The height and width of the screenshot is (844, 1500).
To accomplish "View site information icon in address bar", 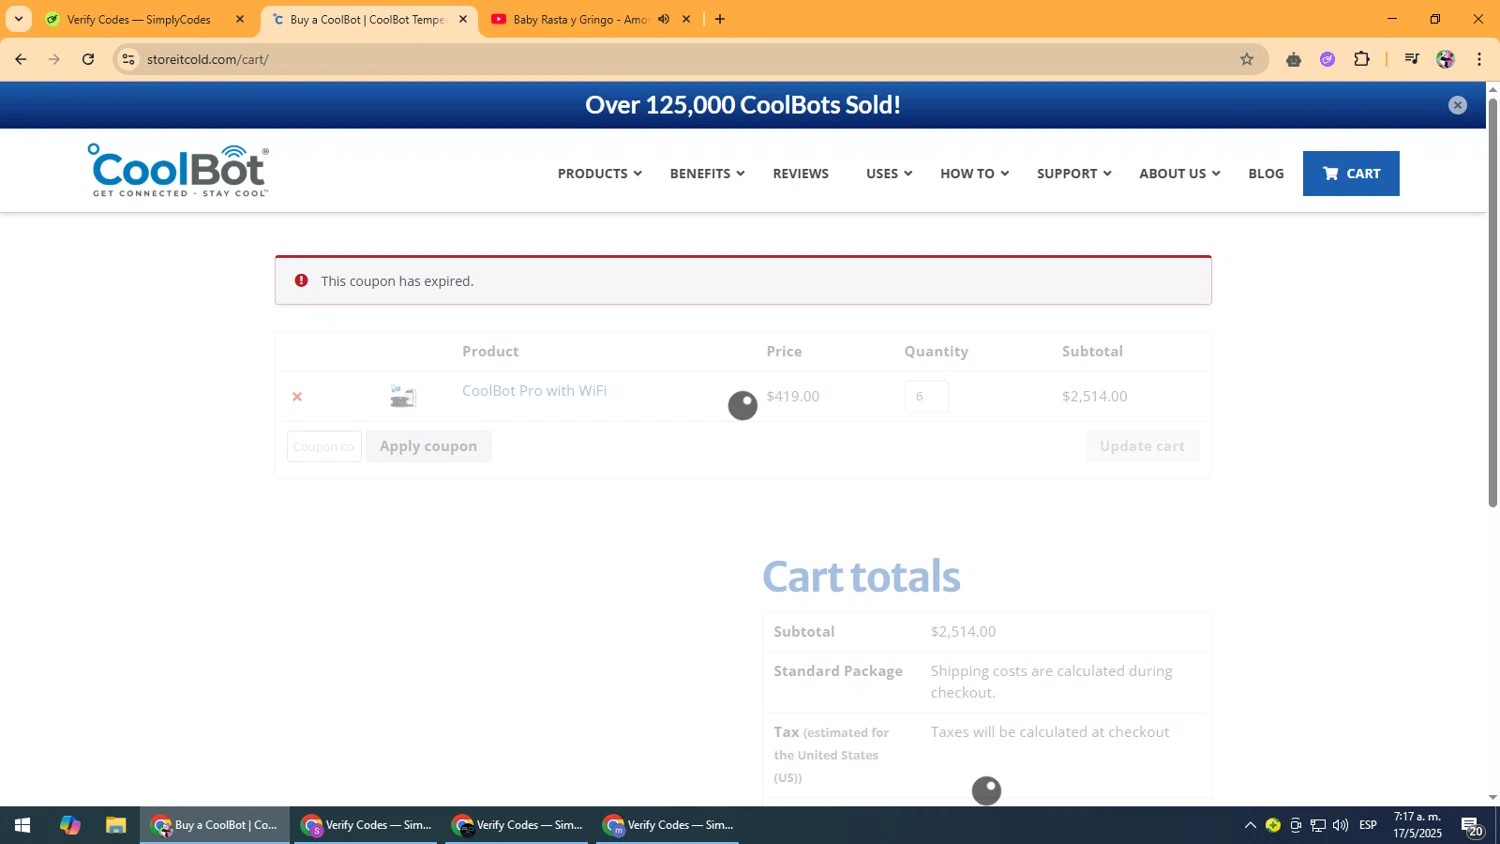I will click(x=128, y=59).
